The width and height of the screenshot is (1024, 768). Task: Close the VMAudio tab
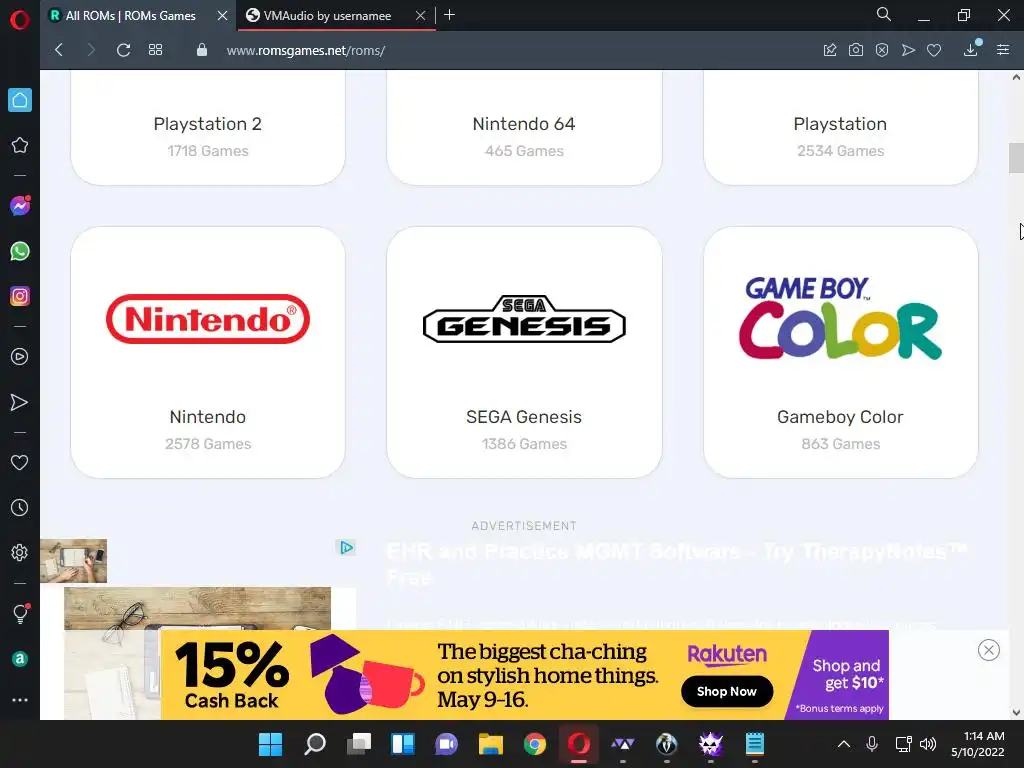421,16
